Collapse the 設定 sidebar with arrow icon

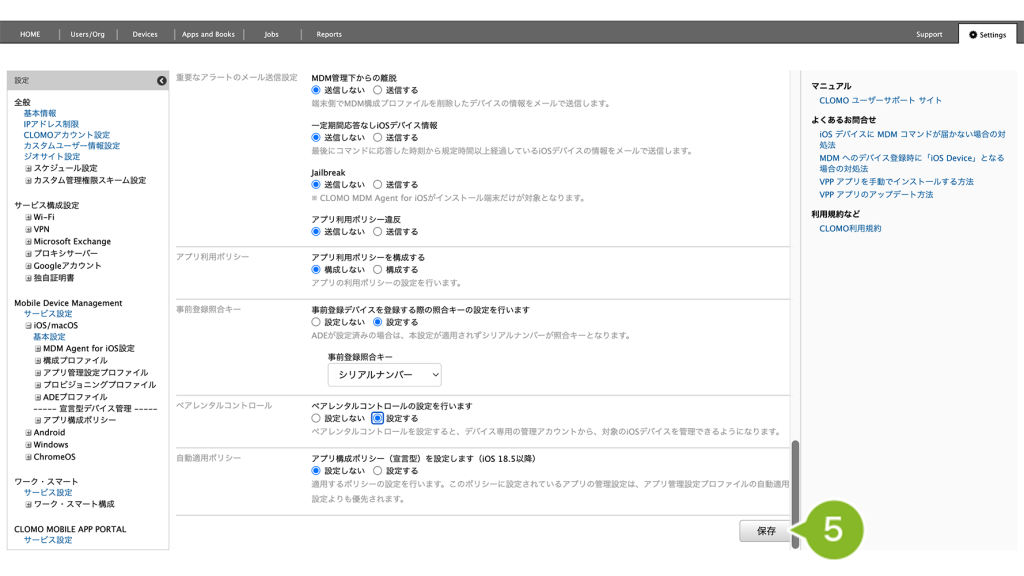(161, 80)
